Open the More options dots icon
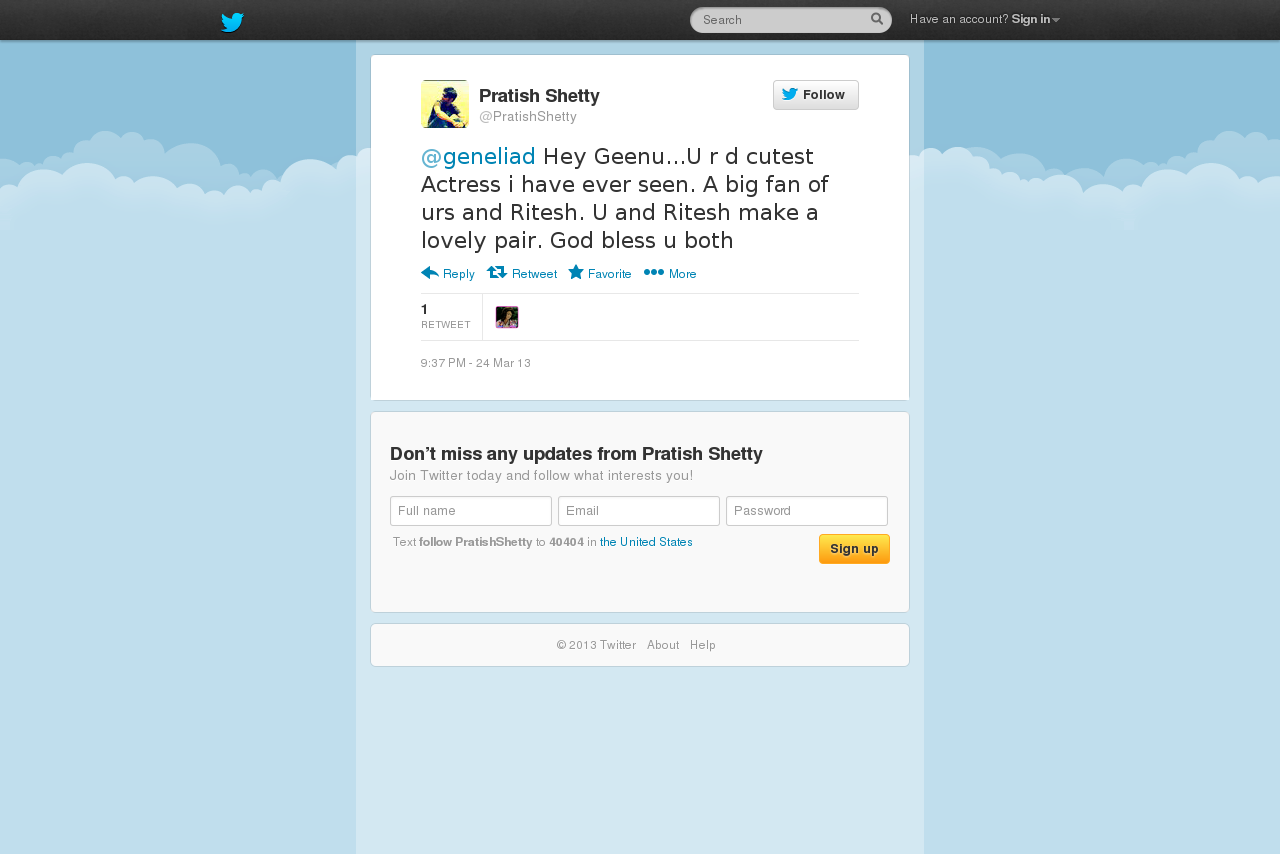1280x854 pixels. point(654,272)
